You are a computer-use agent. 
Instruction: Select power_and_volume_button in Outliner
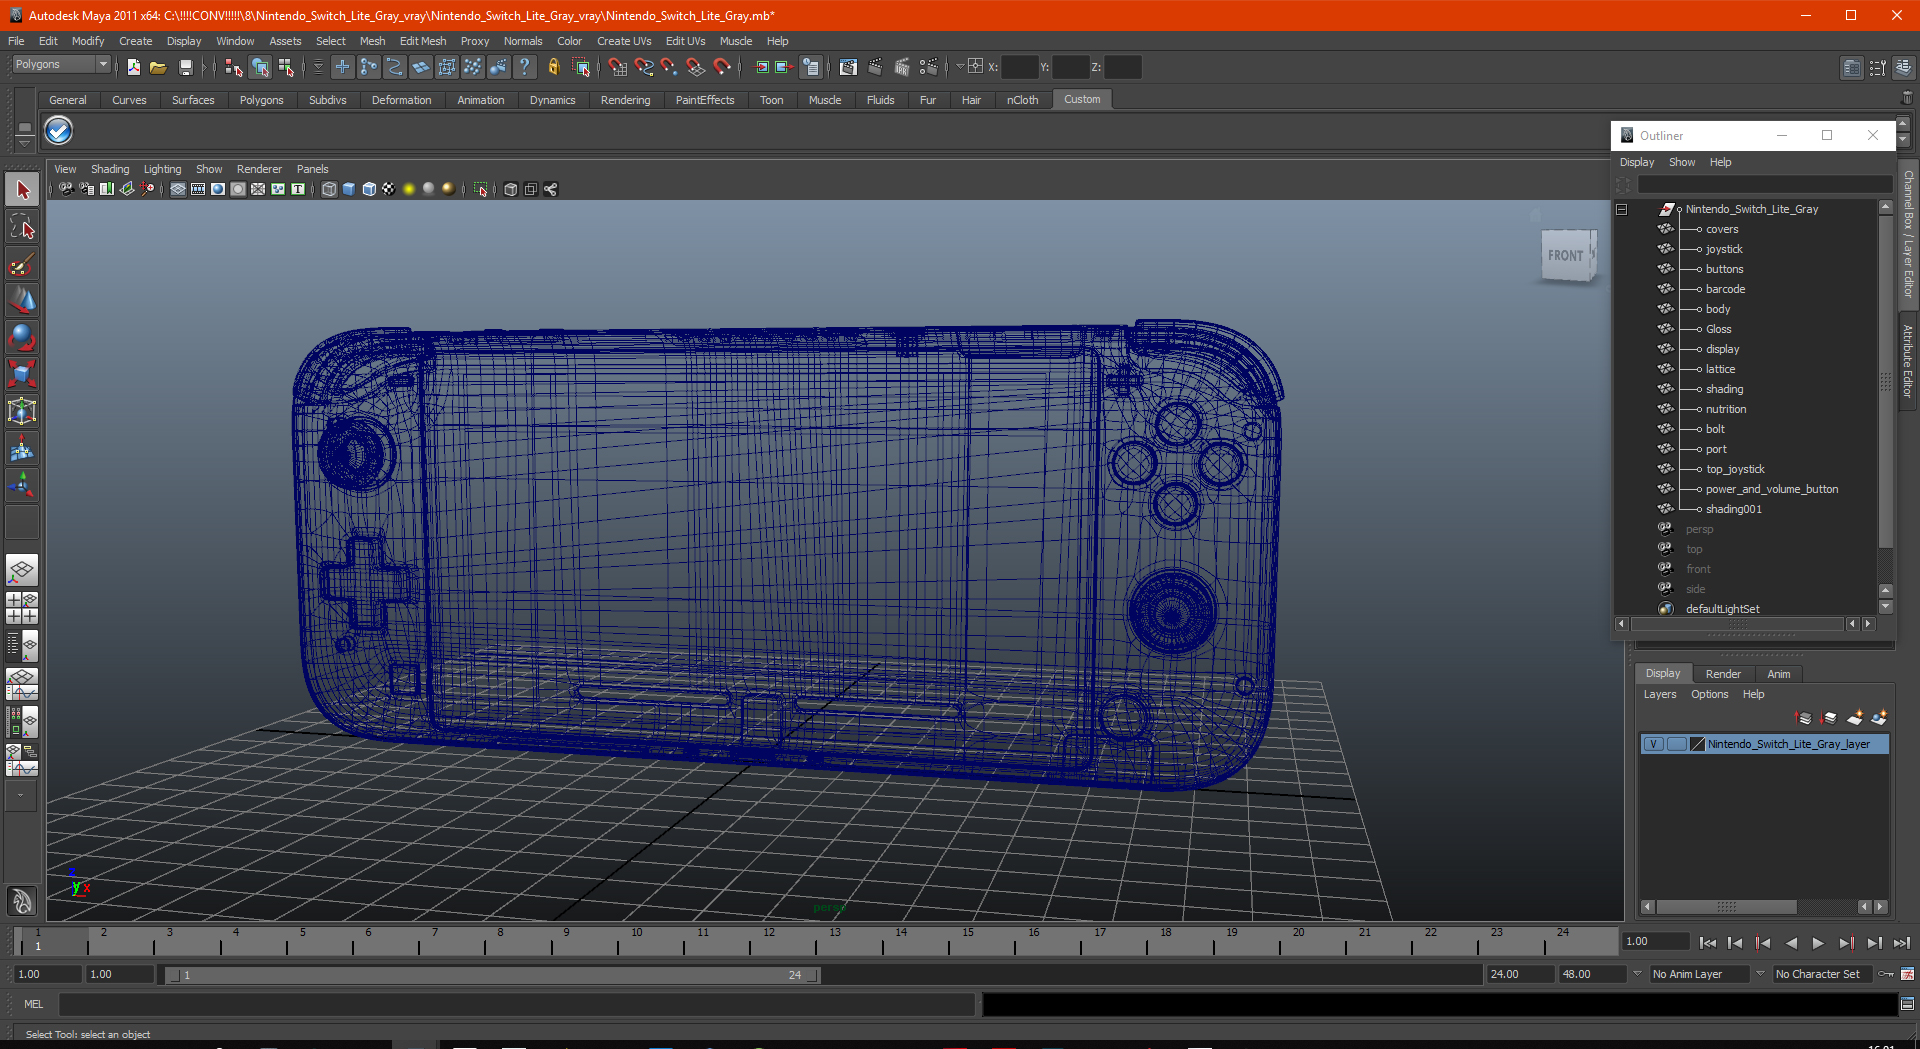(x=1771, y=489)
